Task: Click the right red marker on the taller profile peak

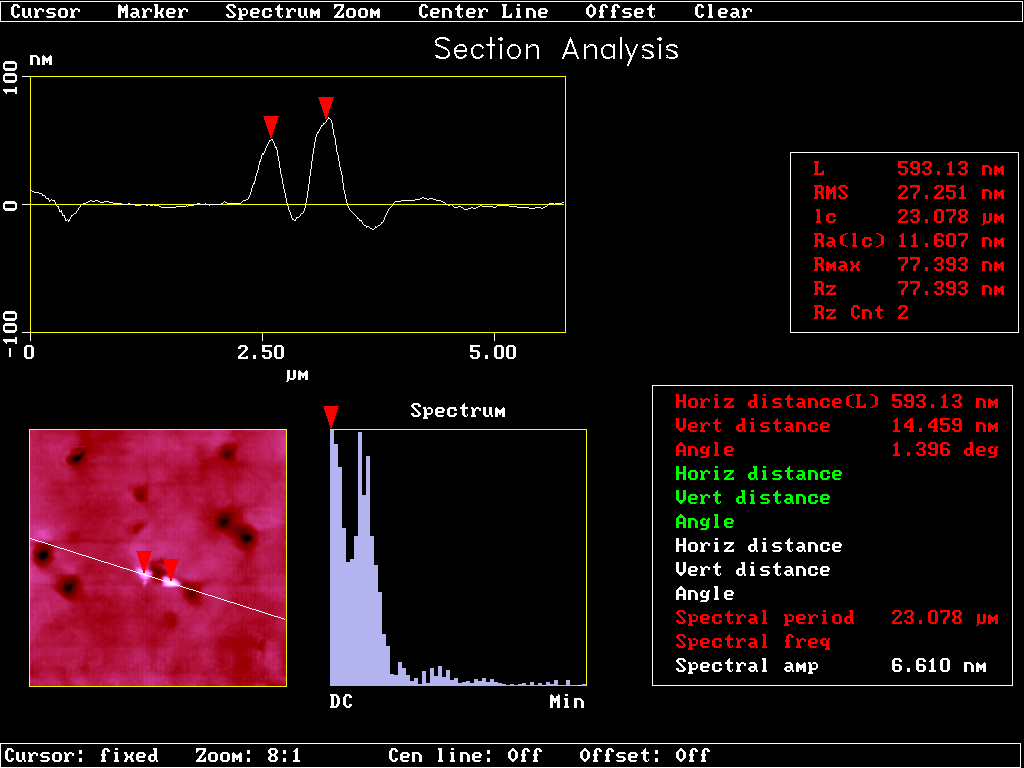Action: pyautogui.click(x=325, y=107)
